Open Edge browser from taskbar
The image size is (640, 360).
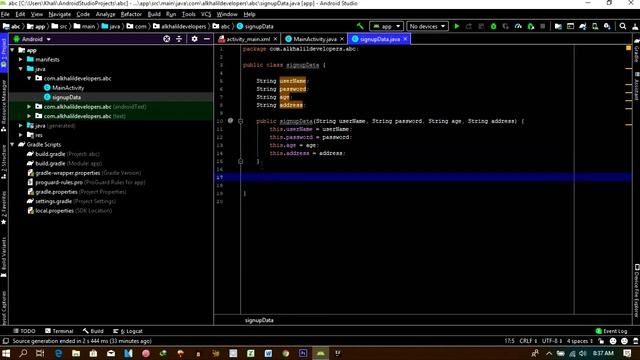coord(58,353)
